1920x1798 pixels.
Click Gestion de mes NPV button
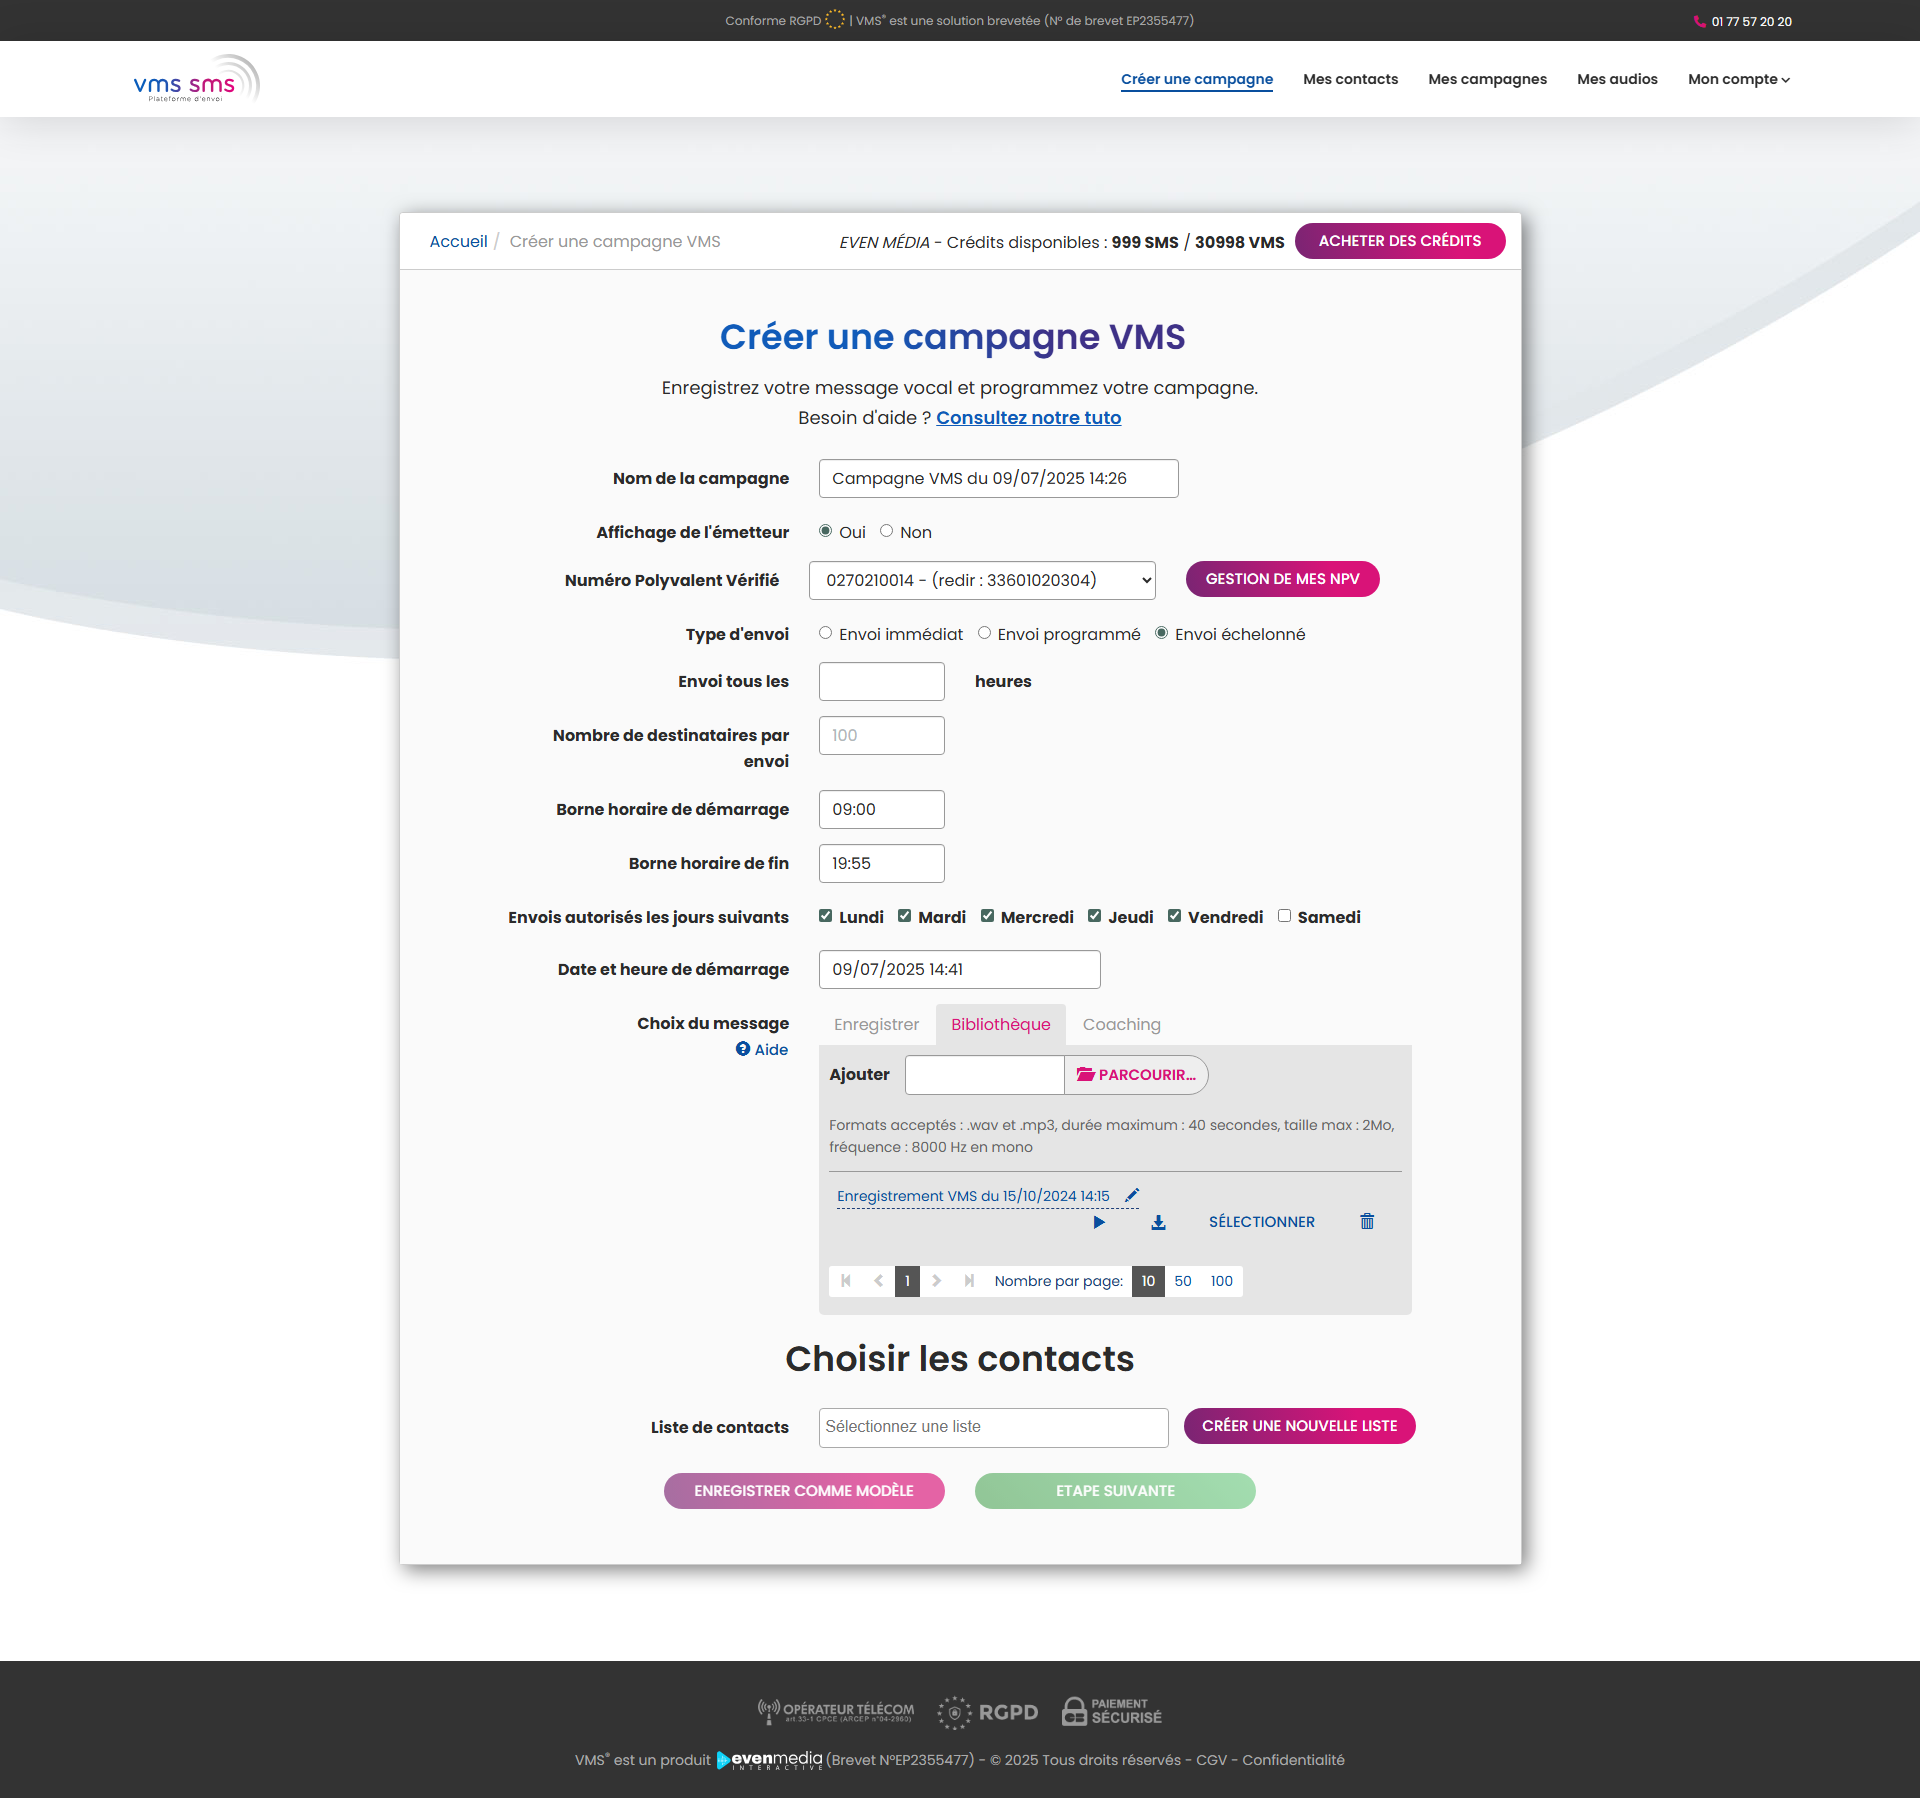pos(1282,579)
